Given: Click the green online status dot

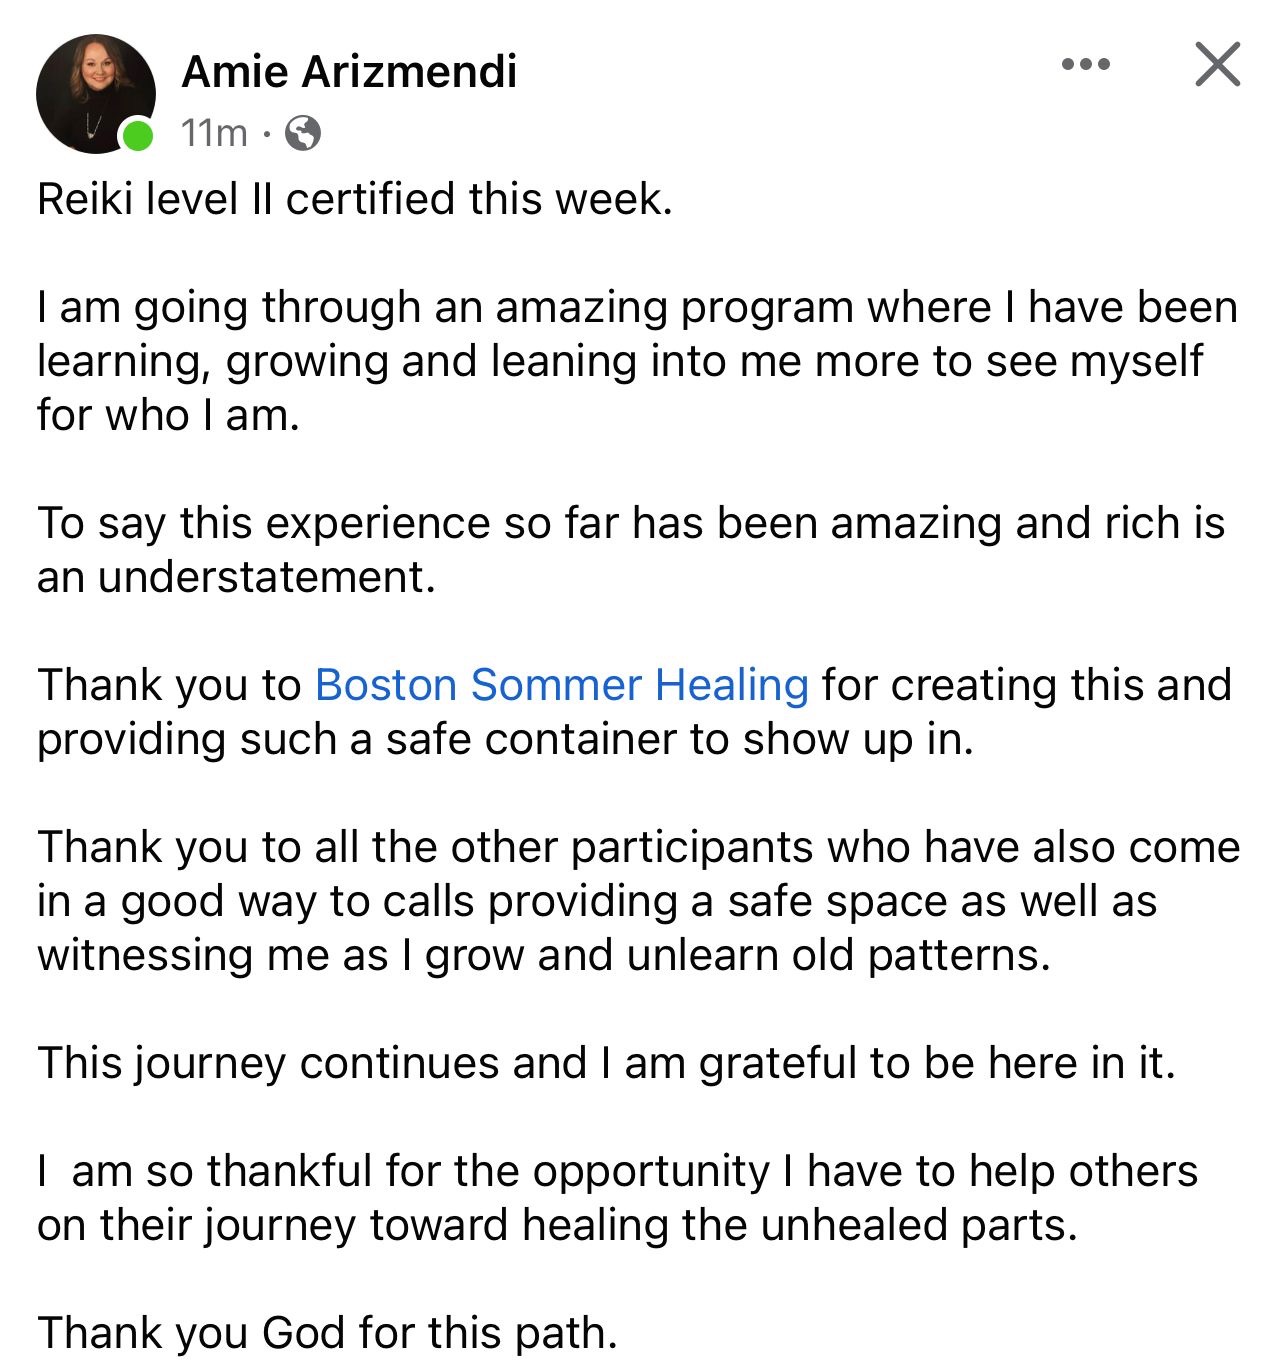Looking at the screenshot, I should point(137,134).
